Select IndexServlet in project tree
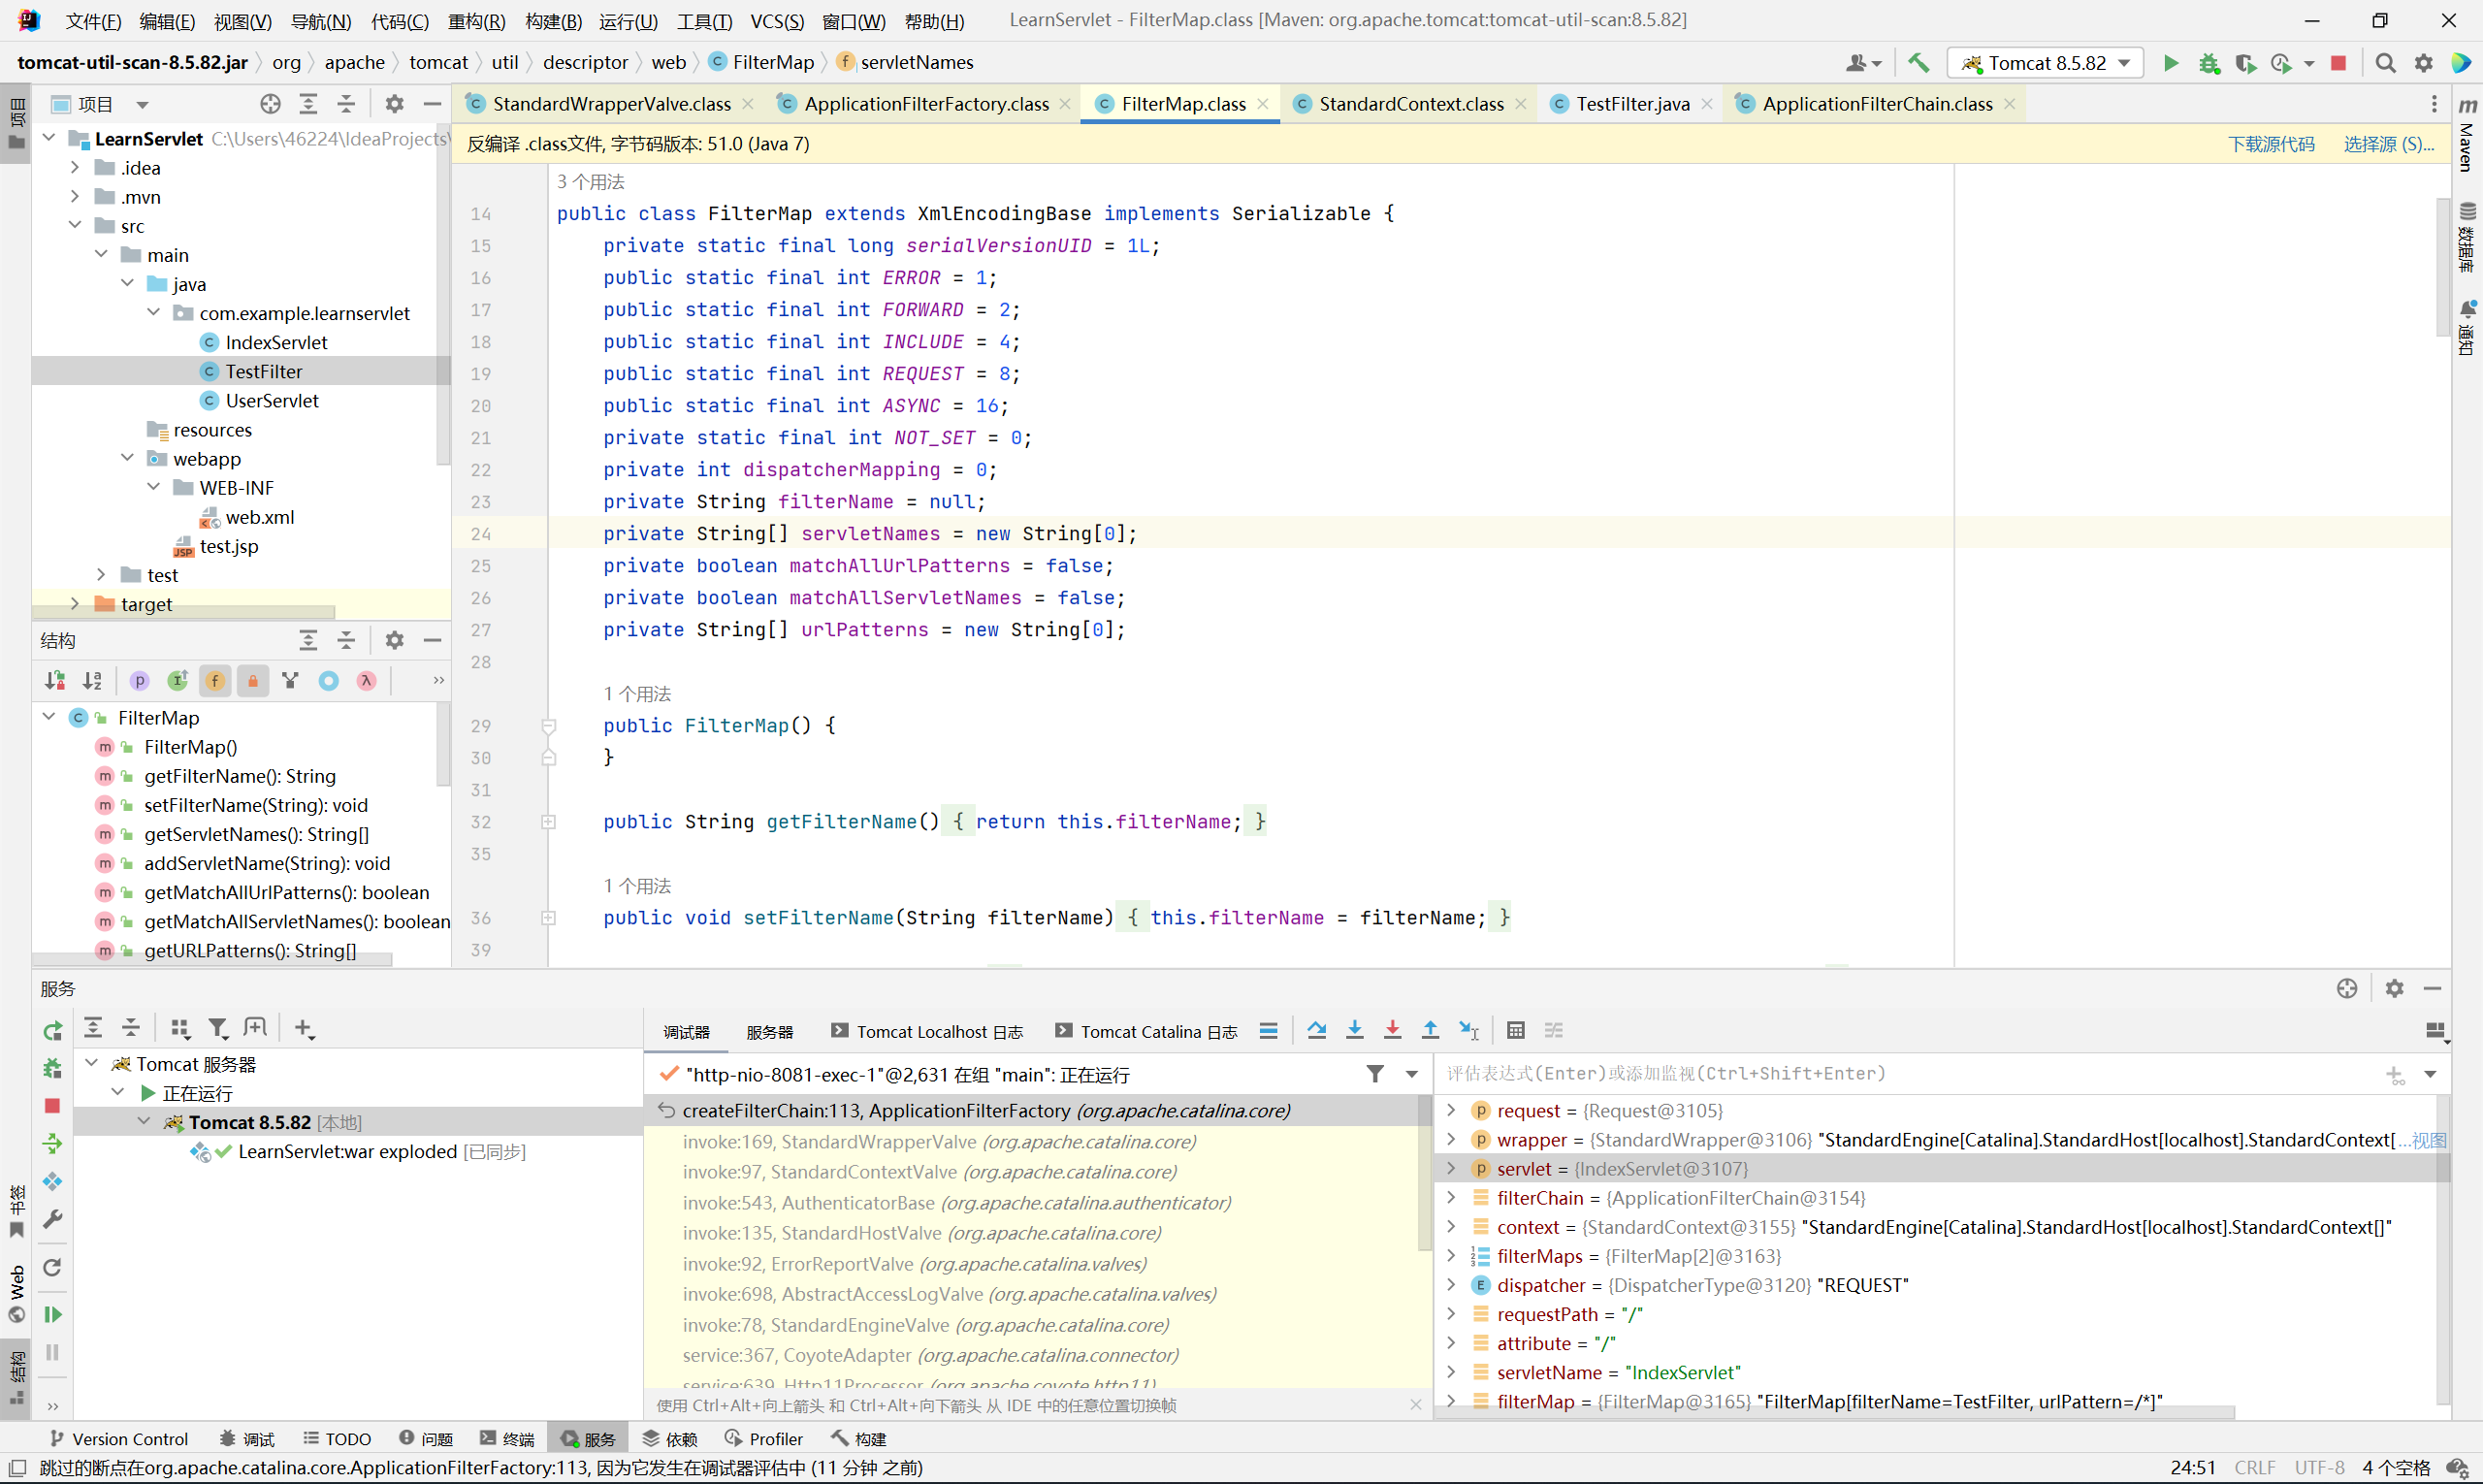 pyautogui.click(x=276, y=342)
